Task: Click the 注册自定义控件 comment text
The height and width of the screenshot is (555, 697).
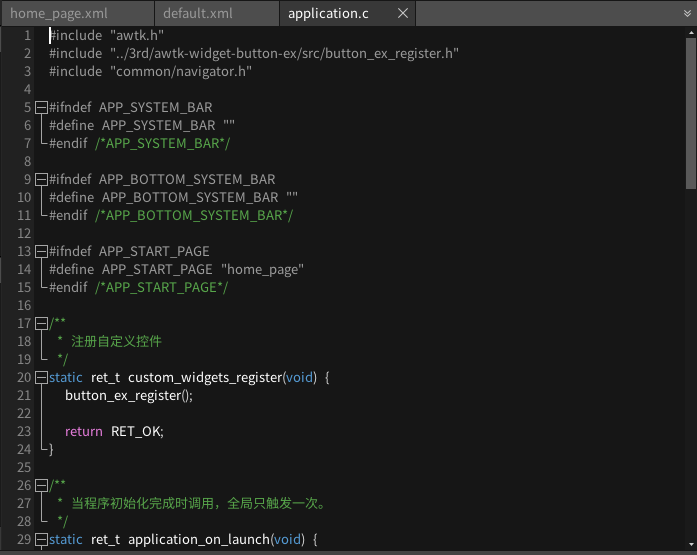Action: click(116, 341)
